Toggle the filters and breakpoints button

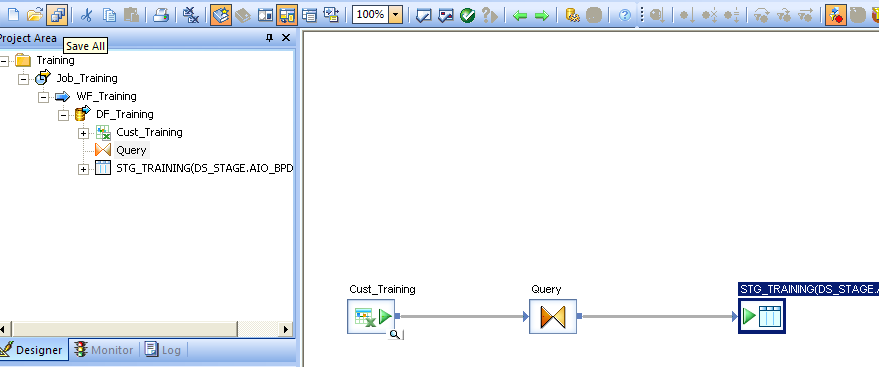coord(835,15)
